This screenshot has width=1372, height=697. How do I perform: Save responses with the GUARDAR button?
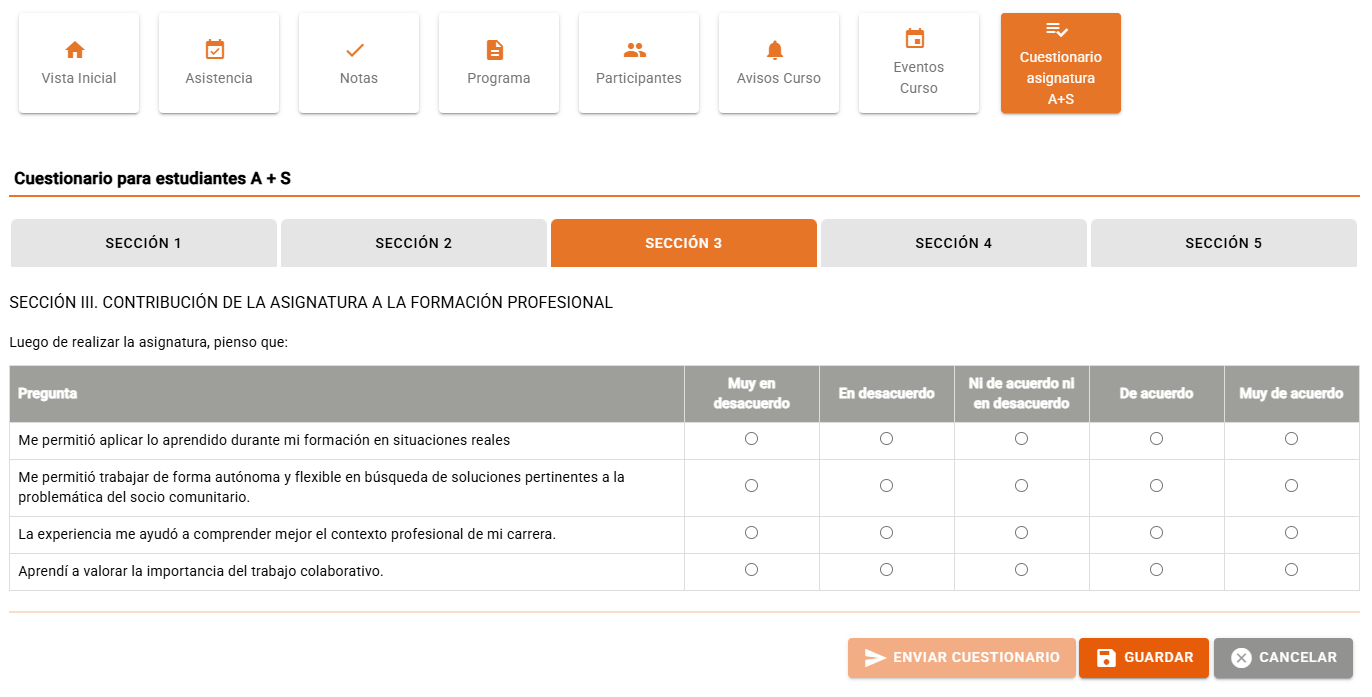coord(1143,657)
